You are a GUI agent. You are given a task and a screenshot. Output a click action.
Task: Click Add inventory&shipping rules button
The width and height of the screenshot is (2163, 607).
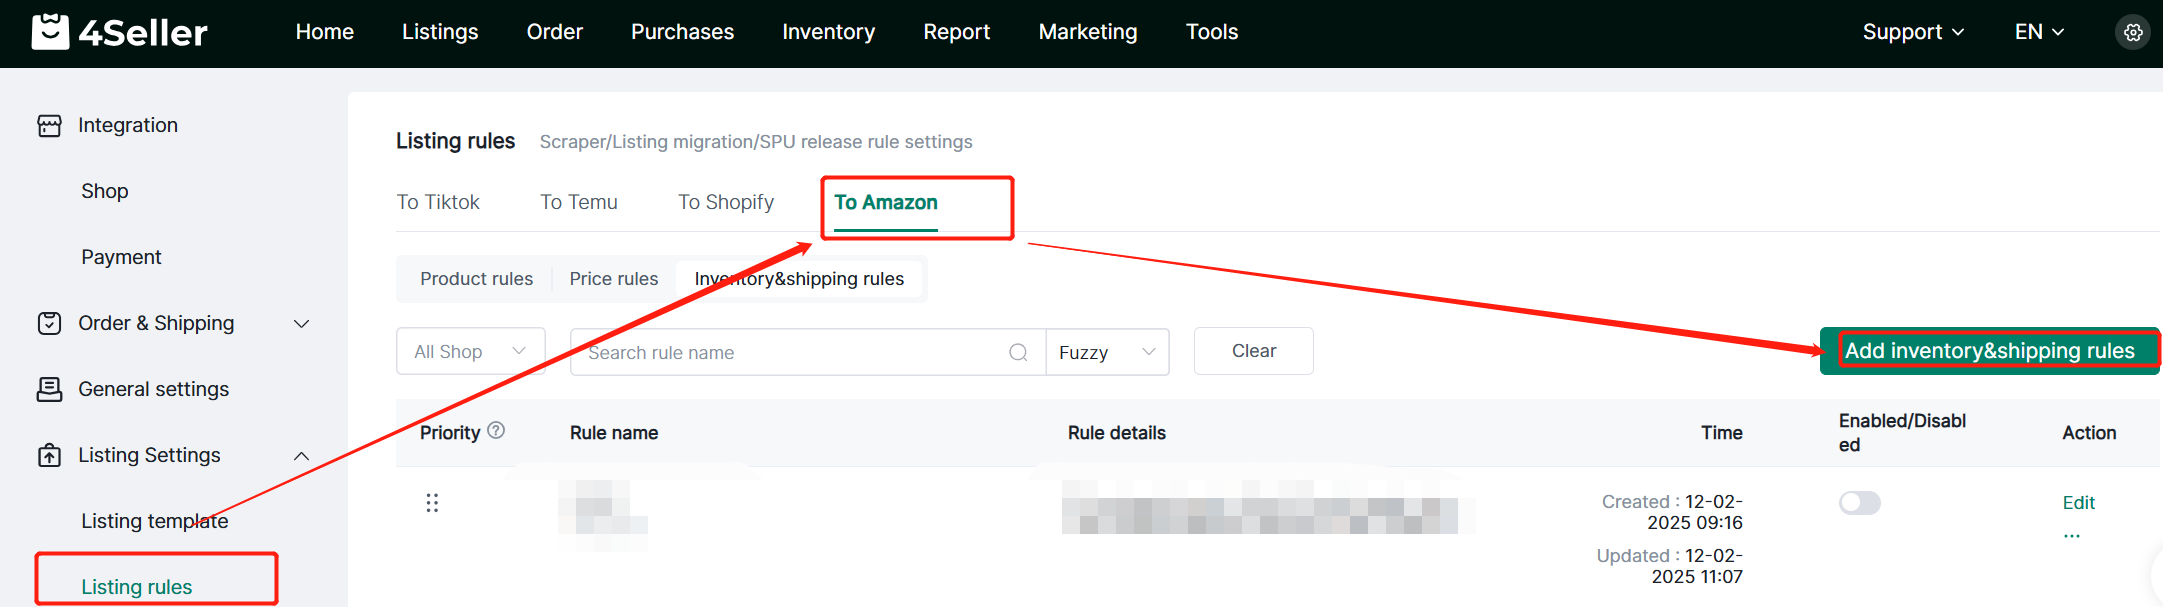[1989, 351]
